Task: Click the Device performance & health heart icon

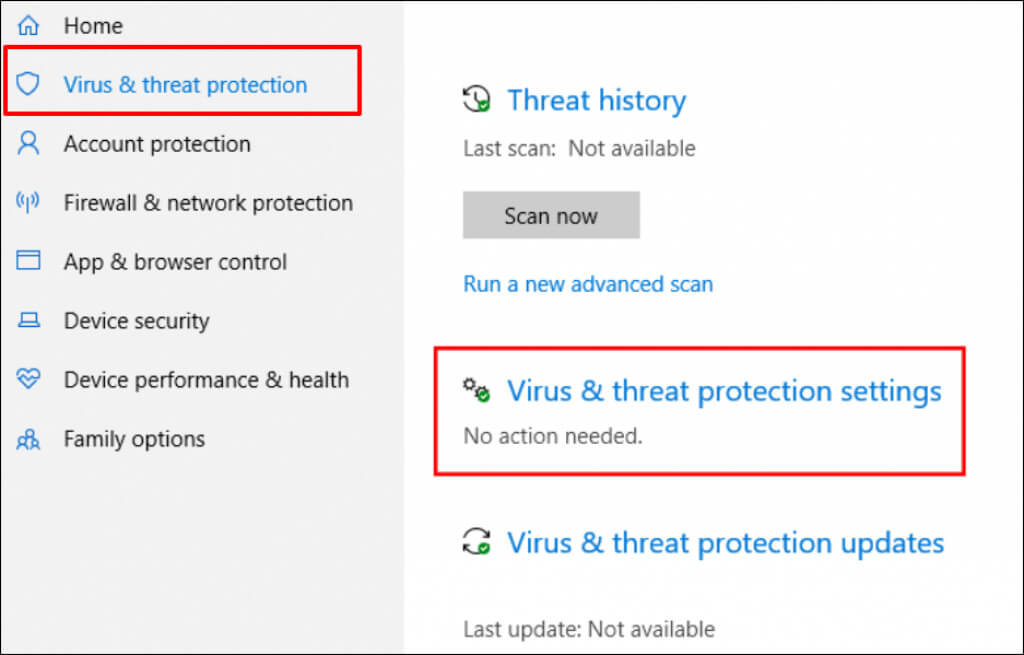Action: coord(28,380)
